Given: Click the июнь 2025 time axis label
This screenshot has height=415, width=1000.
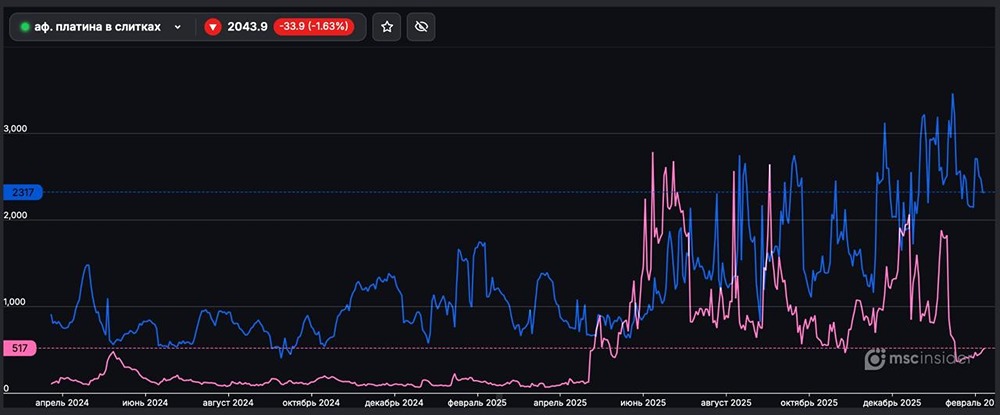Looking at the screenshot, I should click(645, 402).
